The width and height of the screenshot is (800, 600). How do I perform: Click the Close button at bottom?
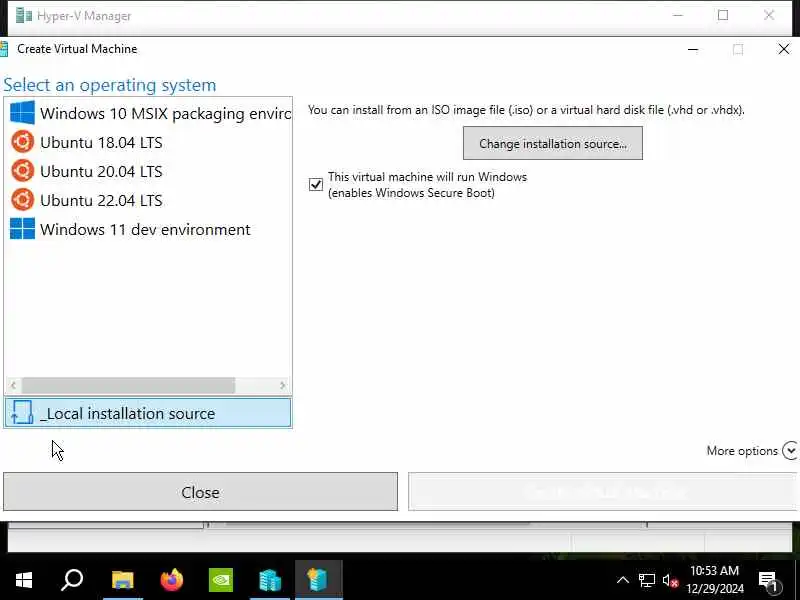coord(201,492)
